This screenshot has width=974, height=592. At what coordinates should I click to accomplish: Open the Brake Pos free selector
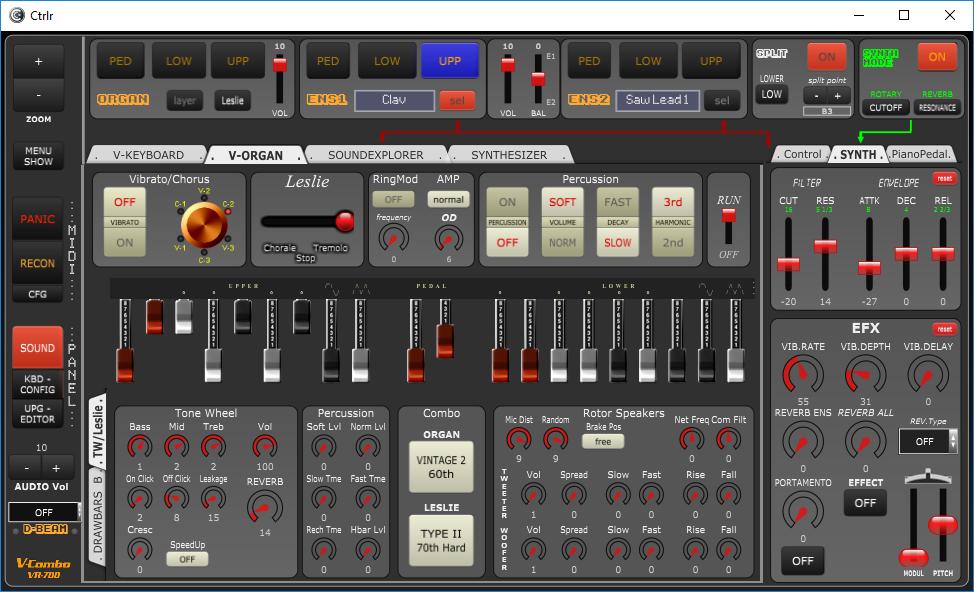coord(603,442)
